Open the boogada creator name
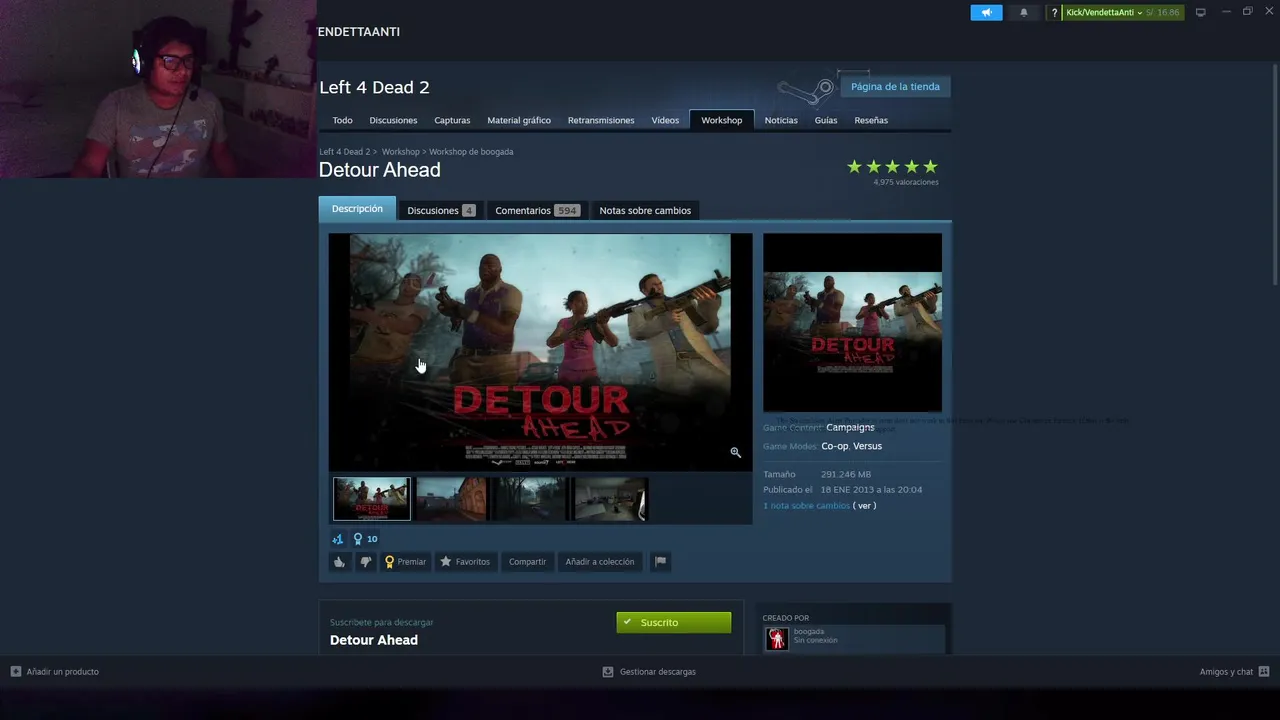 (809, 632)
